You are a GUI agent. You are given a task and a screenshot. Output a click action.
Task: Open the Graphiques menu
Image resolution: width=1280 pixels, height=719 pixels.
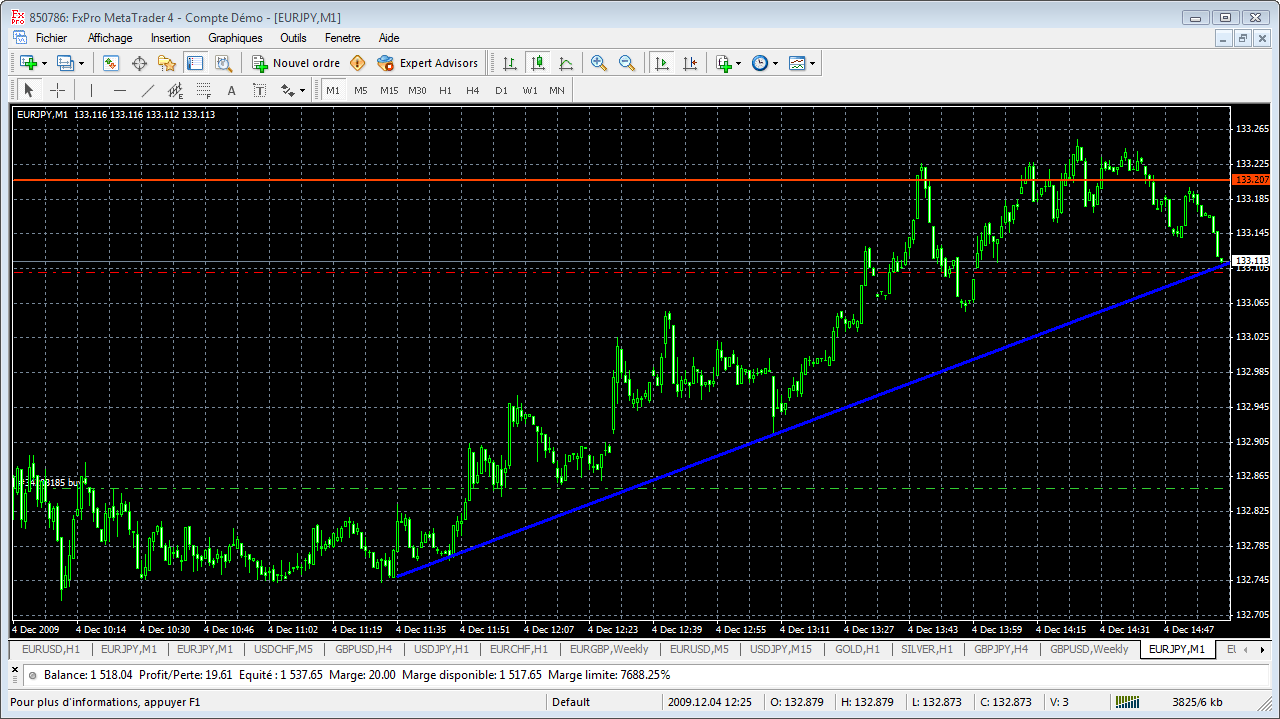coord(235,38)
